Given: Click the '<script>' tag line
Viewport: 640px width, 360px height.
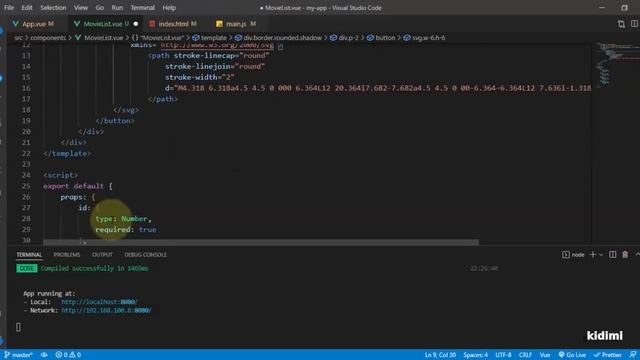Looking at the screenshot, I should 60,175.
